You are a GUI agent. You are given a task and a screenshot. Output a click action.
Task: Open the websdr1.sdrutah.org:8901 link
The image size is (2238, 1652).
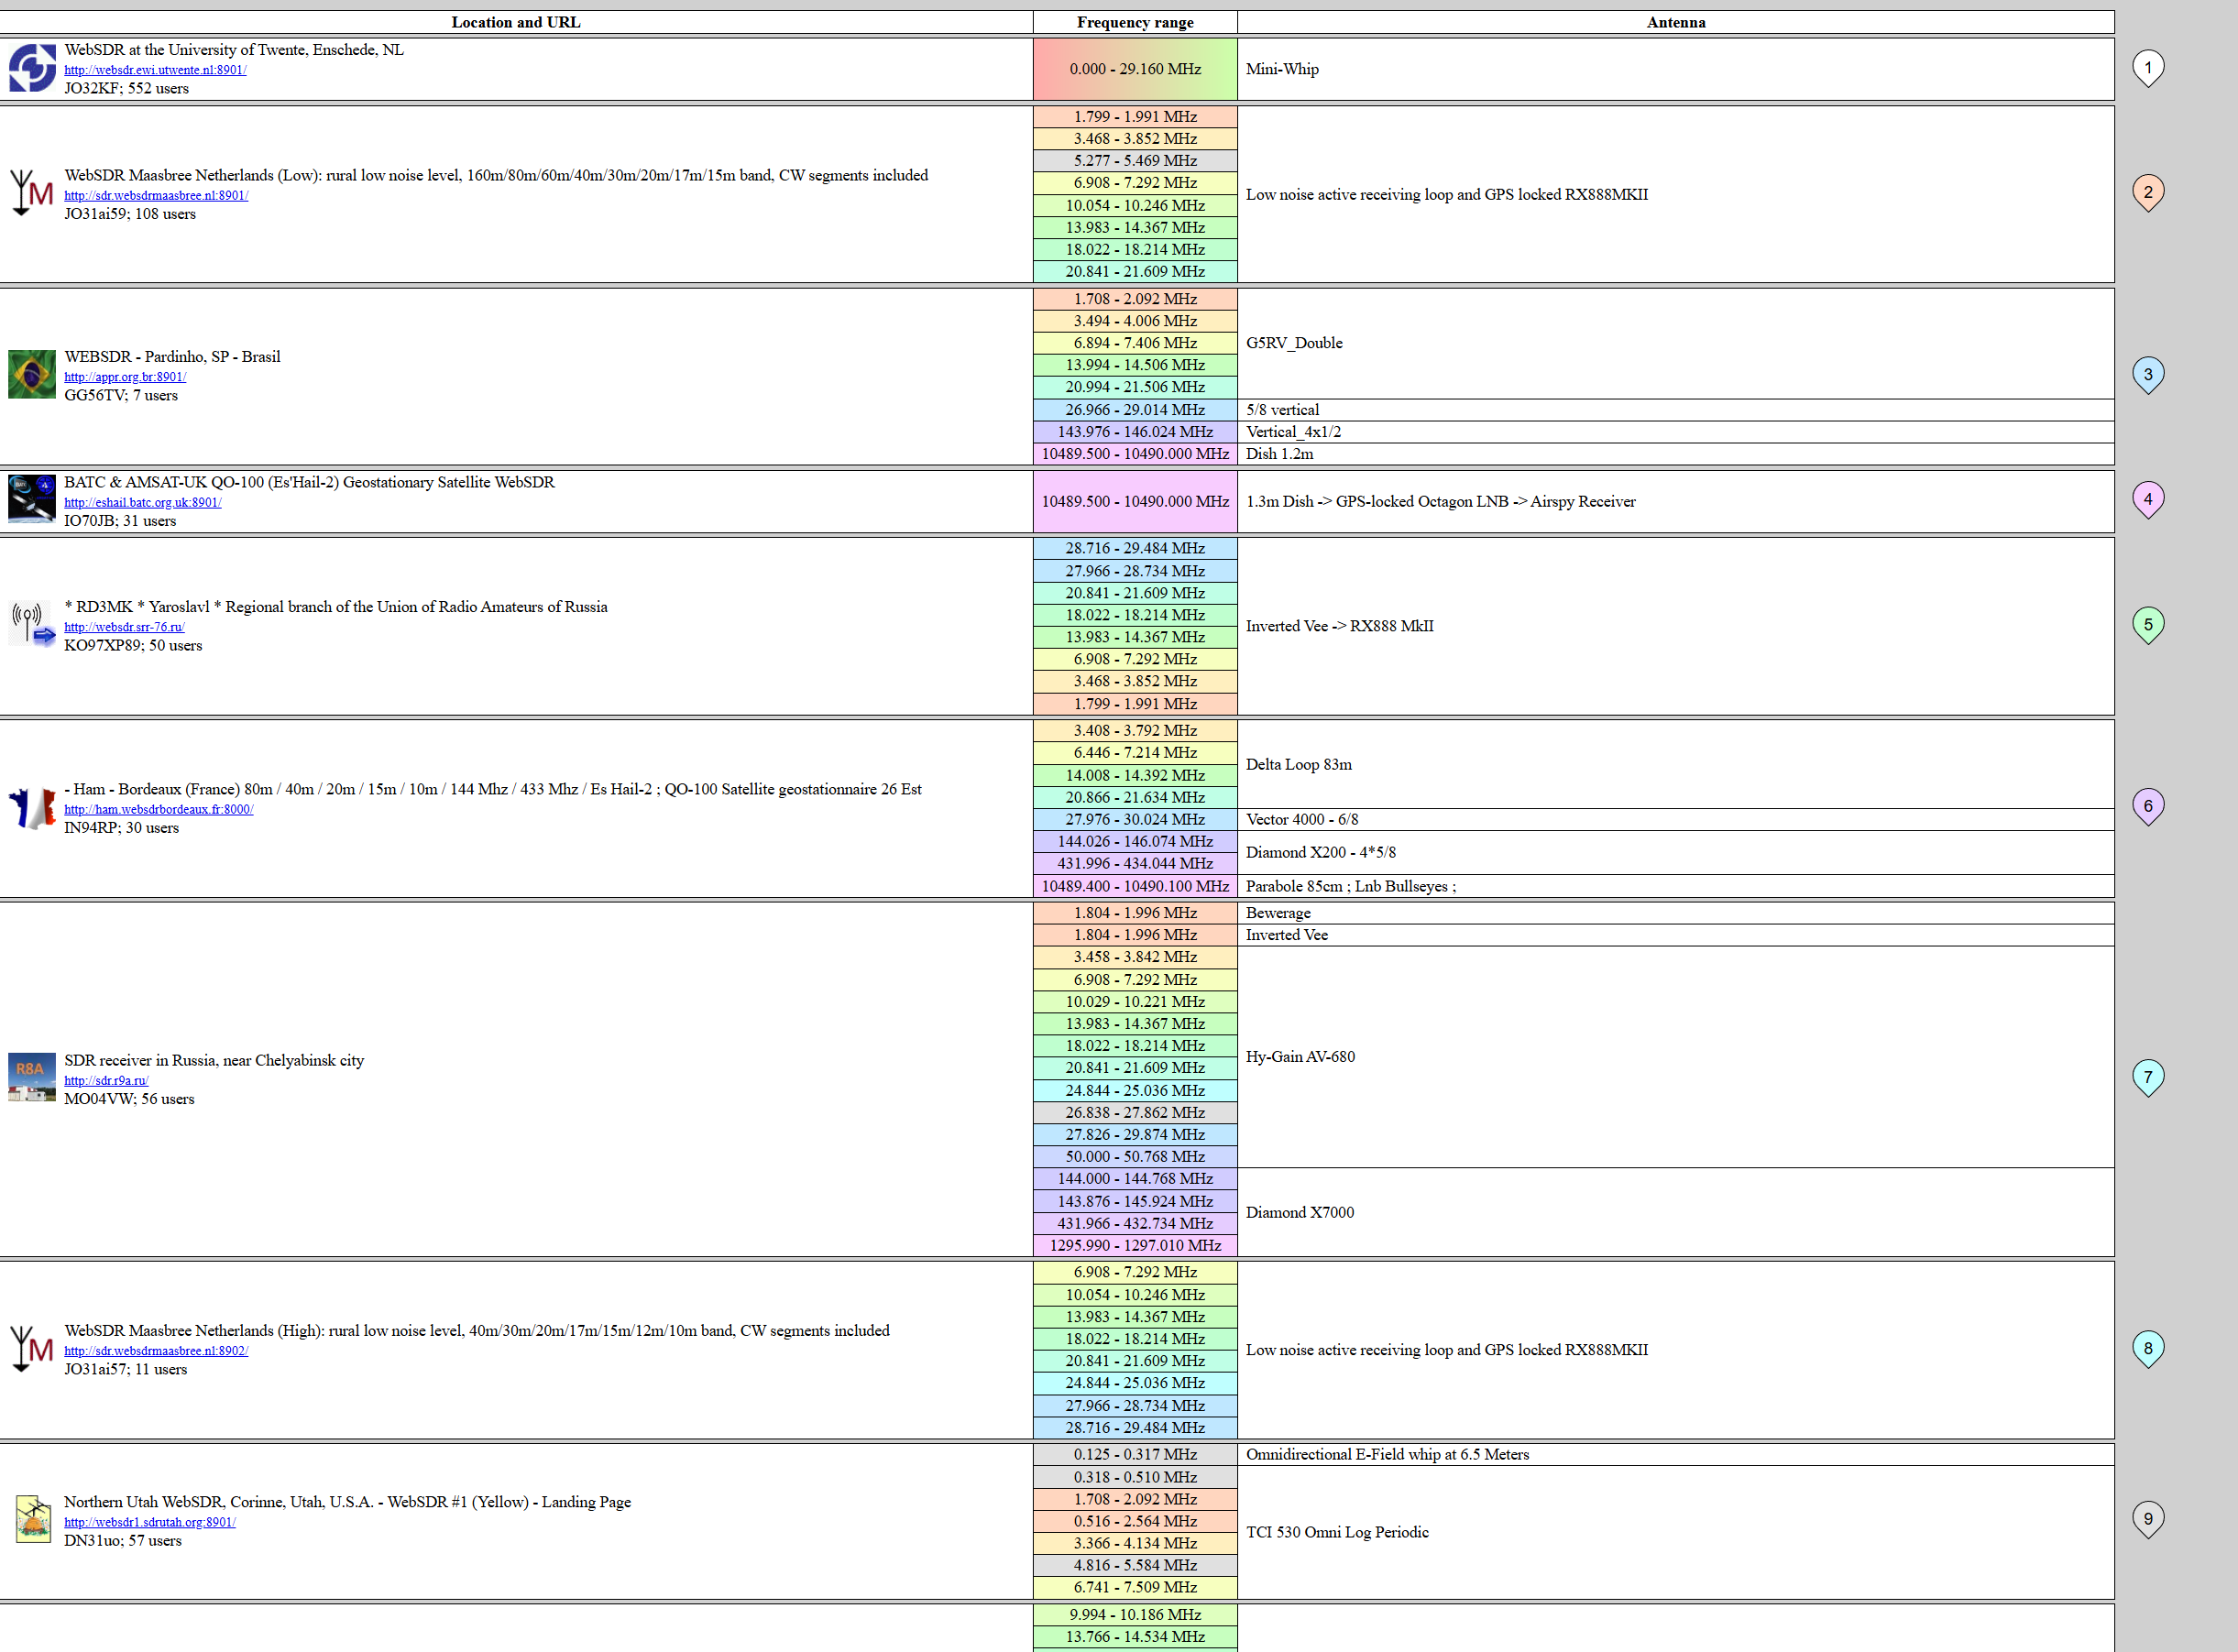(150, 1522)
